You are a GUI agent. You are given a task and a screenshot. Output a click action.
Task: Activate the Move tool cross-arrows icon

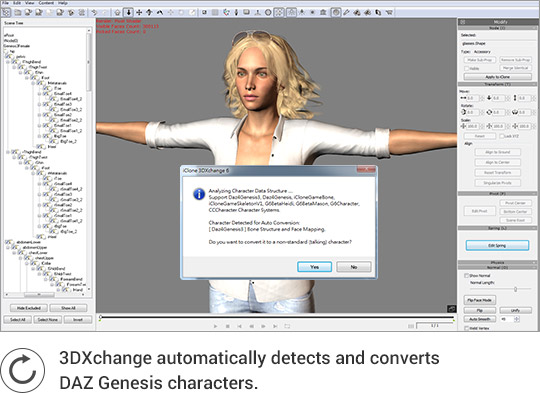coord(139,13)
